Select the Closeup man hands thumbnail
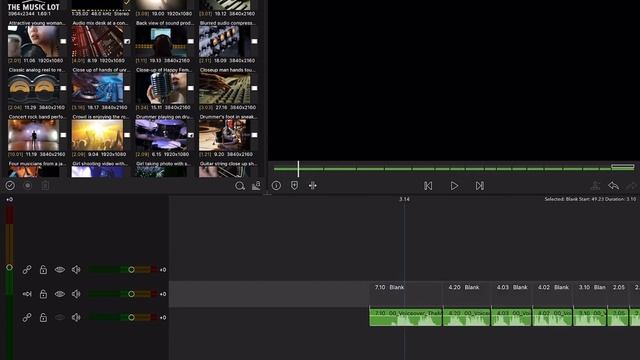The height and width of the screenshot is (360, 640). coord(225,89)
